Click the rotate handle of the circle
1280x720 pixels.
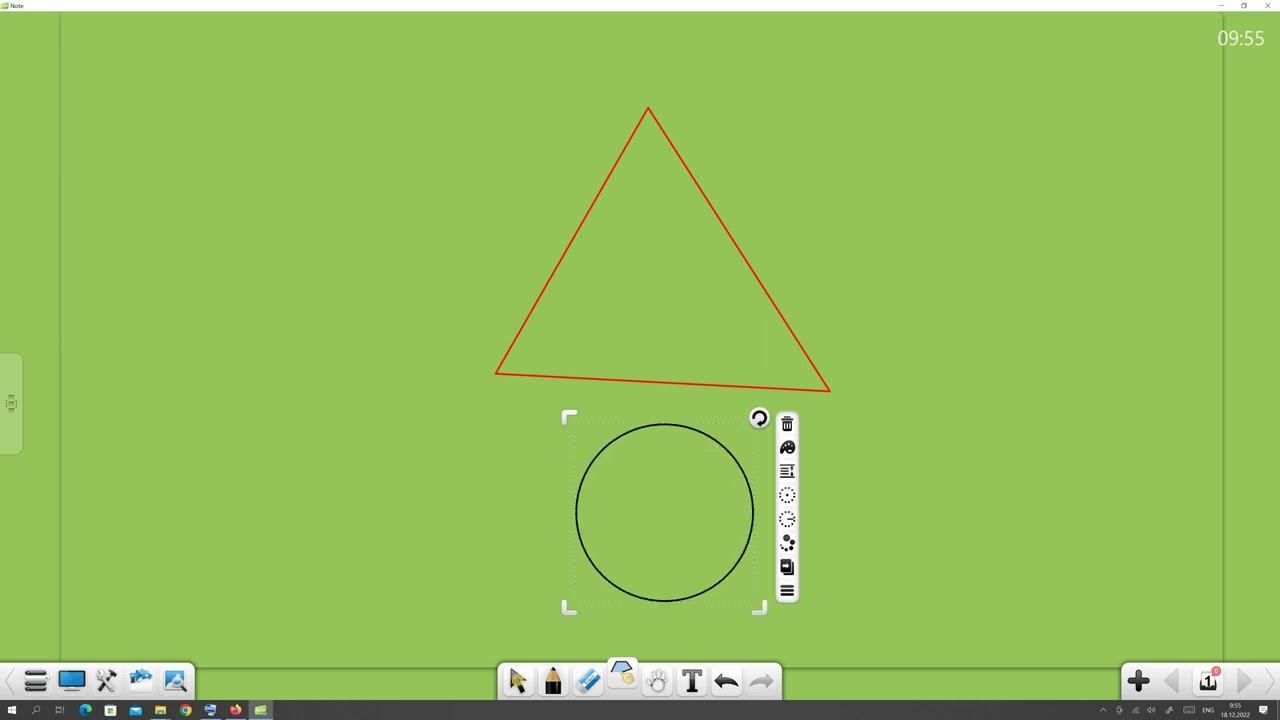[x=759, y=419]
